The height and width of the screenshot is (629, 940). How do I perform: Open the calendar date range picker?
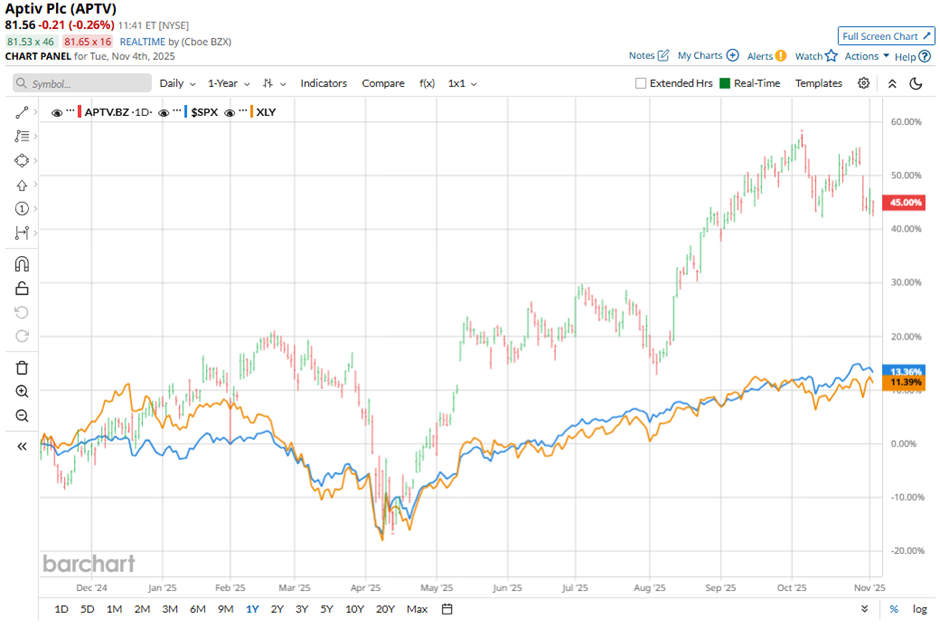[x=447, y=609]
